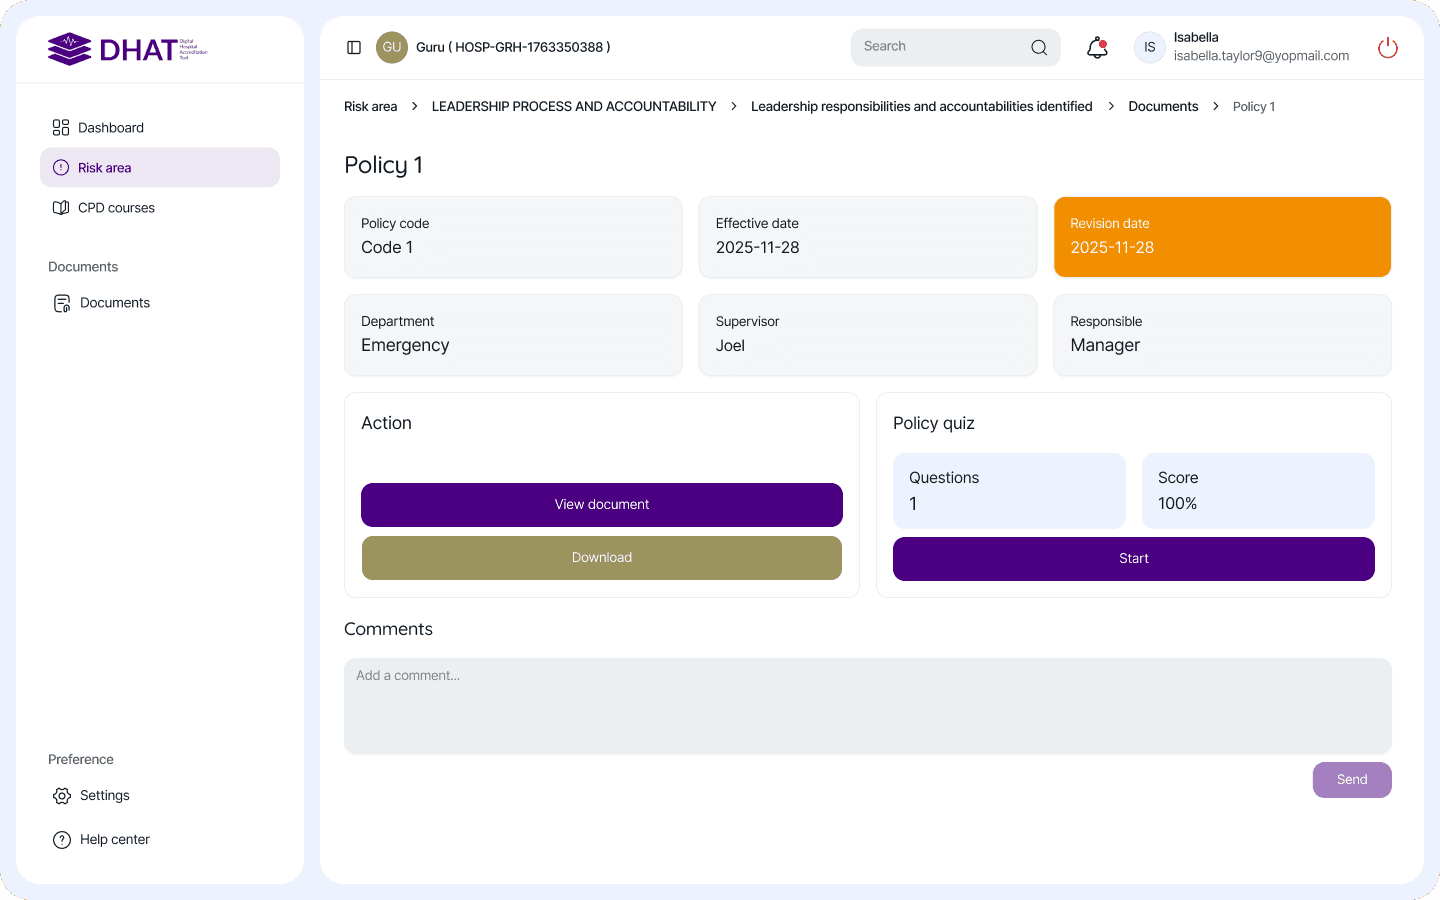Focus the Add a comment field
1440x900 pixels.
pos(867,705)
